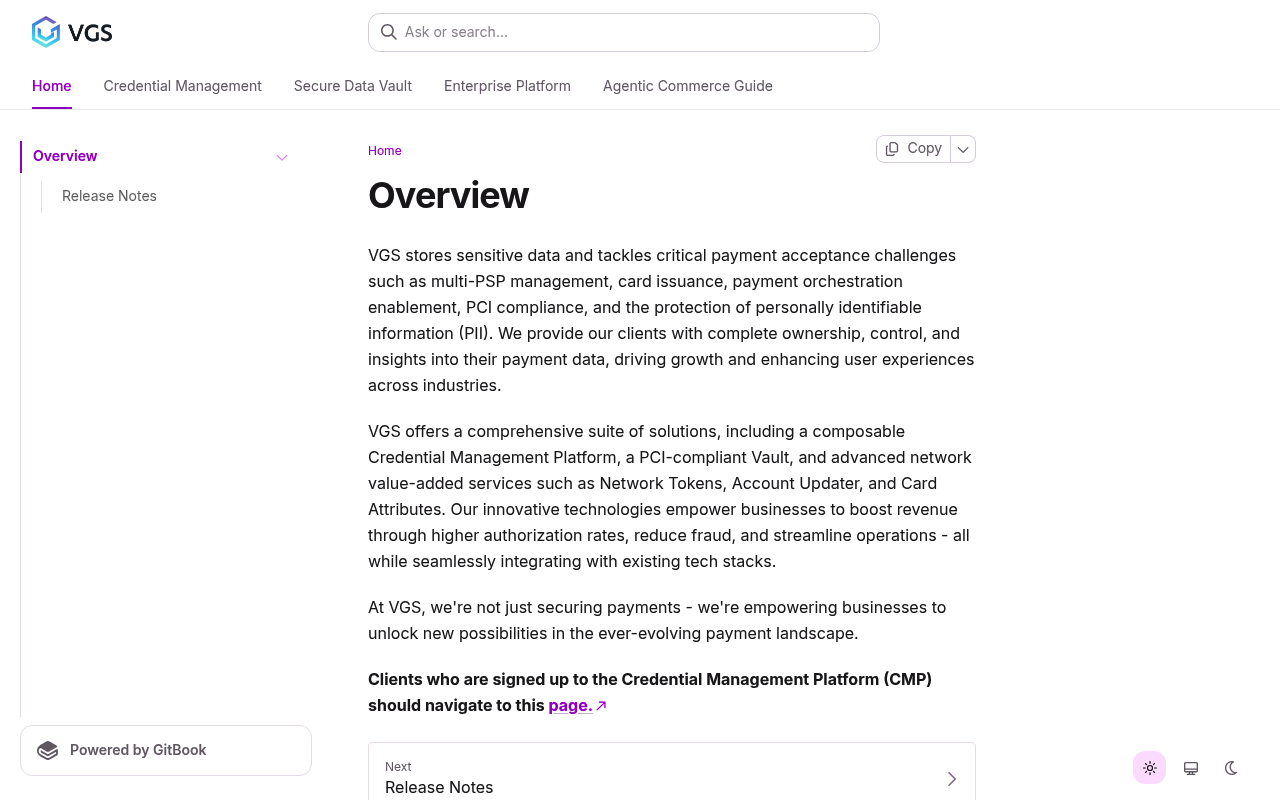This screenshot has height=800, width=1280.
Task: Switch to light theme sun icon
Action: tap(1150, 768)
